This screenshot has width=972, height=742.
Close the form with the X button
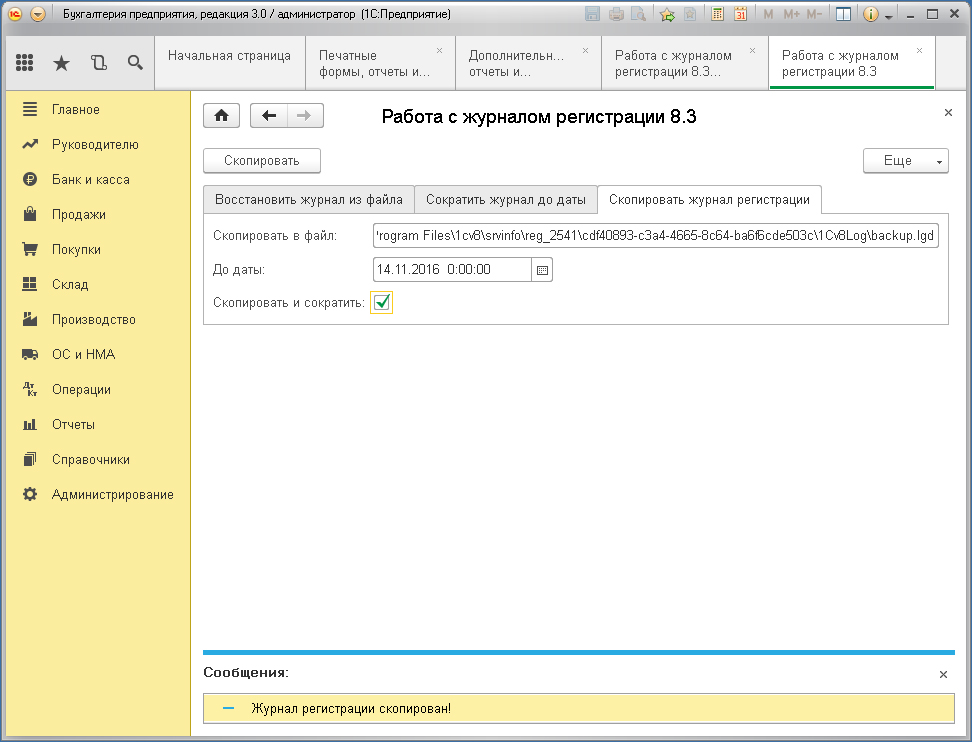[x=948, y=113]
